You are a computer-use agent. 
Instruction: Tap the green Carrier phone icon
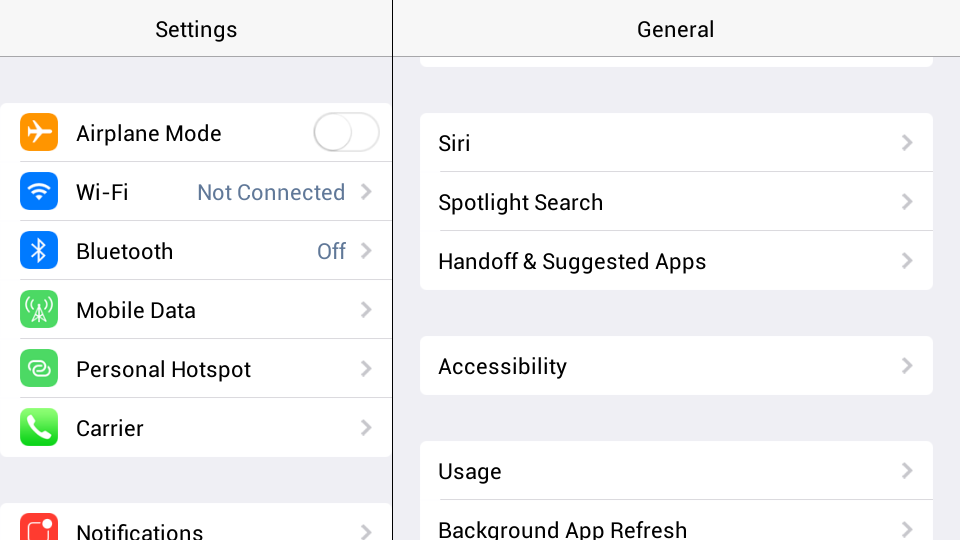click(39, 427)
